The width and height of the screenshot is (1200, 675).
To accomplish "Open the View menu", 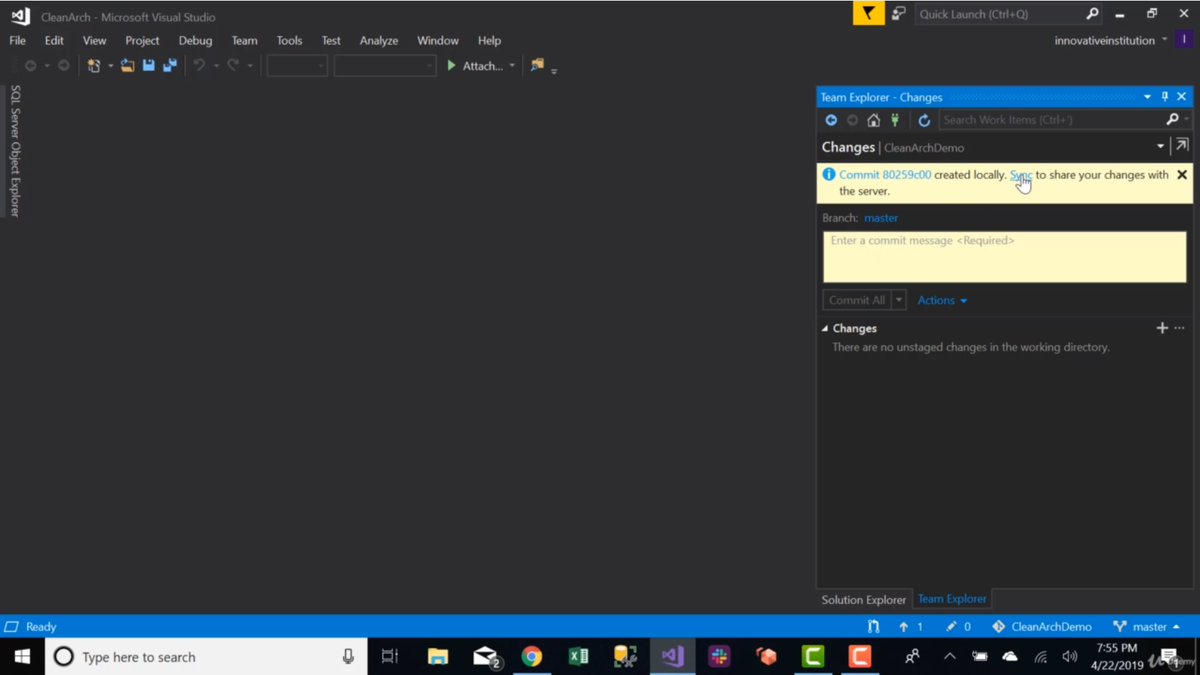I will coord(94,41).
